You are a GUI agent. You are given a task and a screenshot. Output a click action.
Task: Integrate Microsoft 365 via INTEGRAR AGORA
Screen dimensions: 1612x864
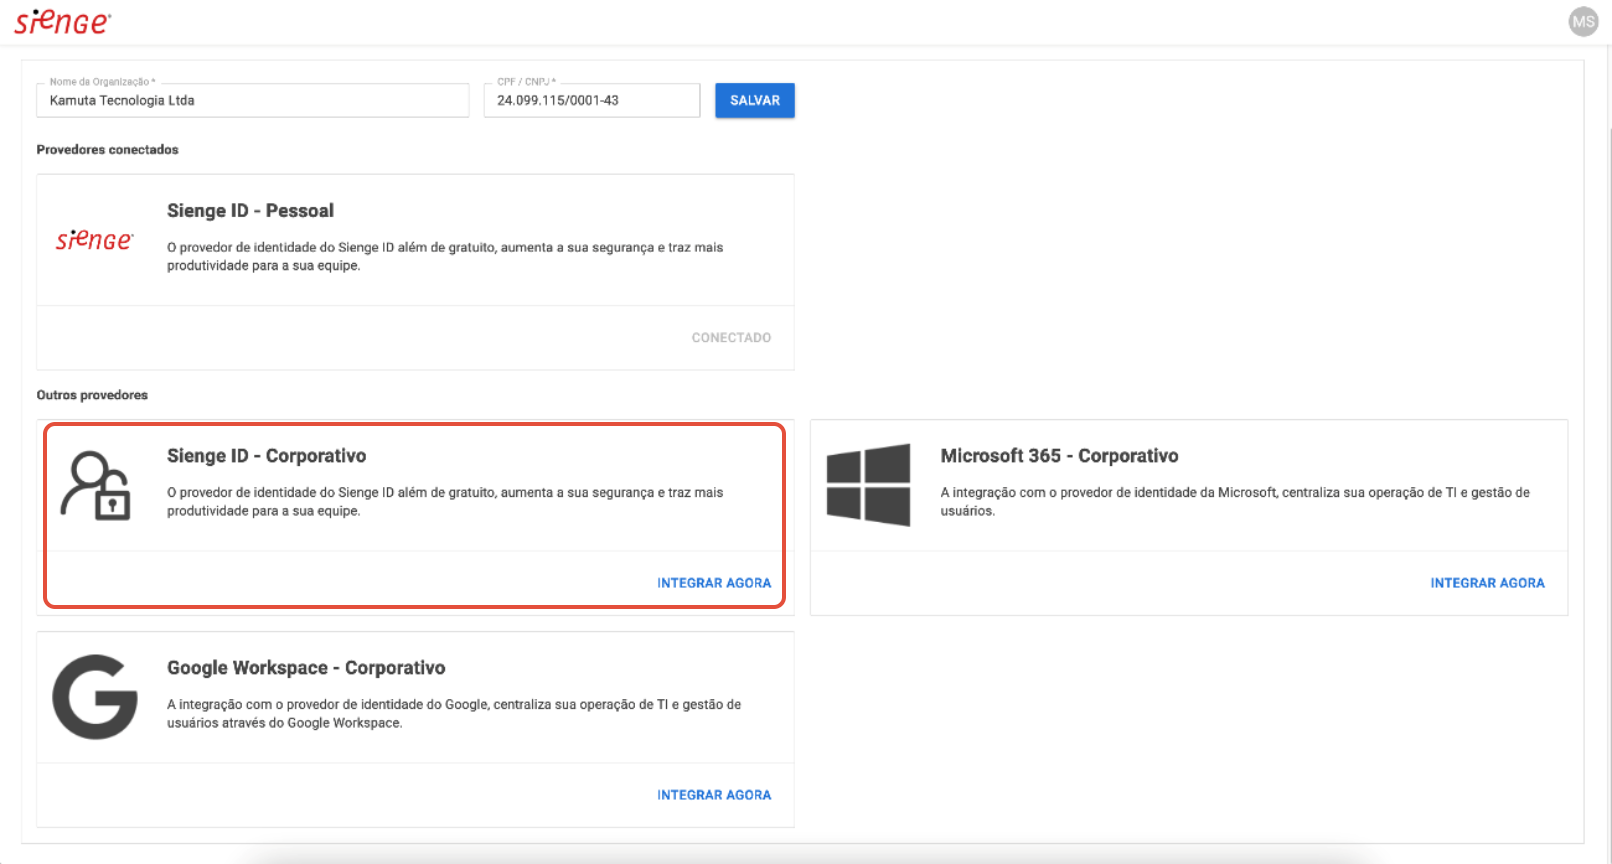coord(1487,583)
